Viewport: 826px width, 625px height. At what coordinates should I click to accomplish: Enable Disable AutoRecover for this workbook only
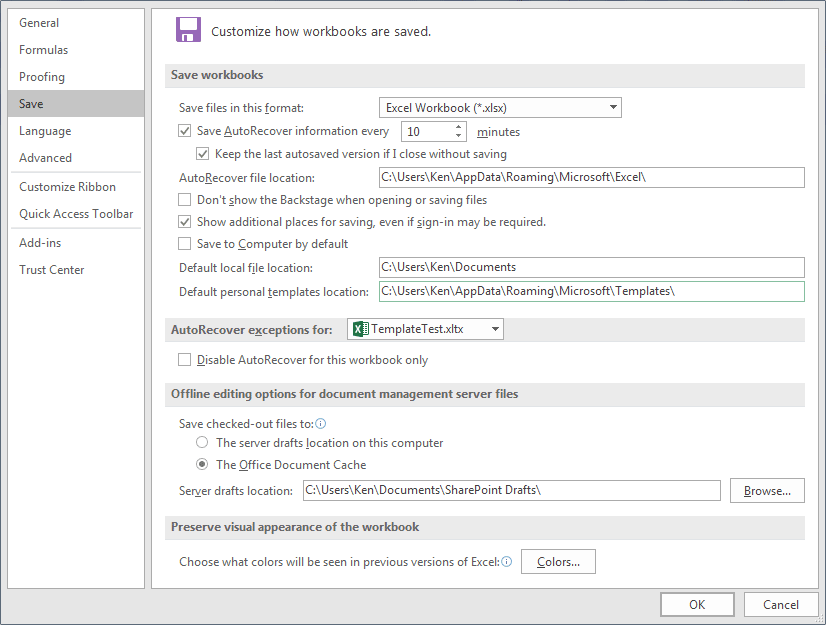pyautogui.click(x=184, y=359)
